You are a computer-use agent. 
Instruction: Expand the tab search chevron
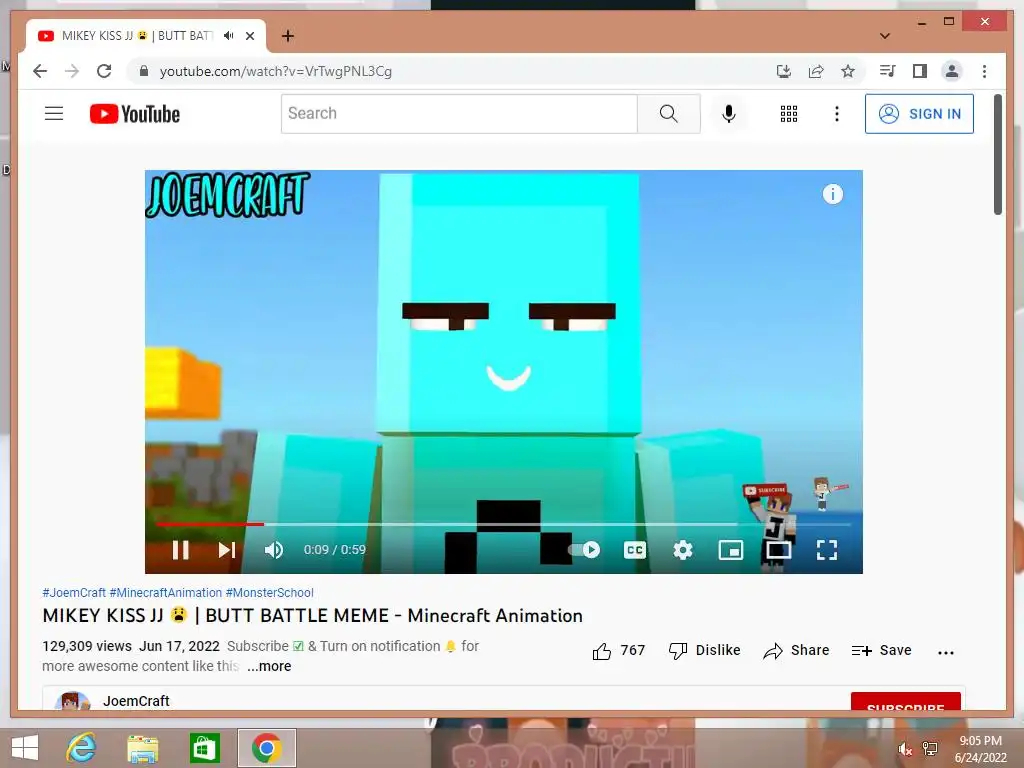pos(885,36)
